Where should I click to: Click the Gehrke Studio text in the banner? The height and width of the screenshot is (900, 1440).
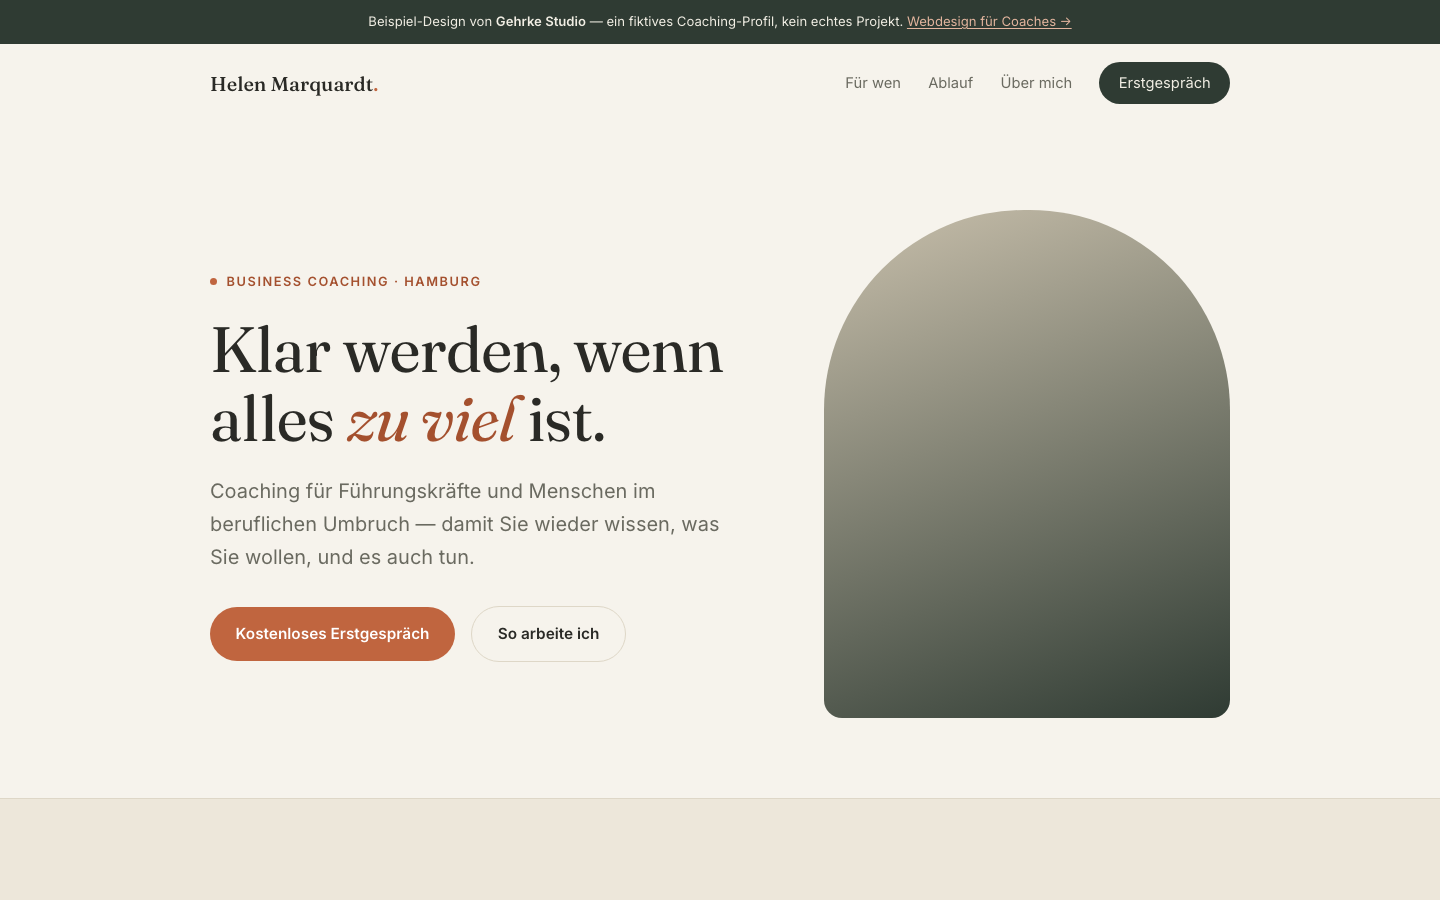tap(541, 21)
